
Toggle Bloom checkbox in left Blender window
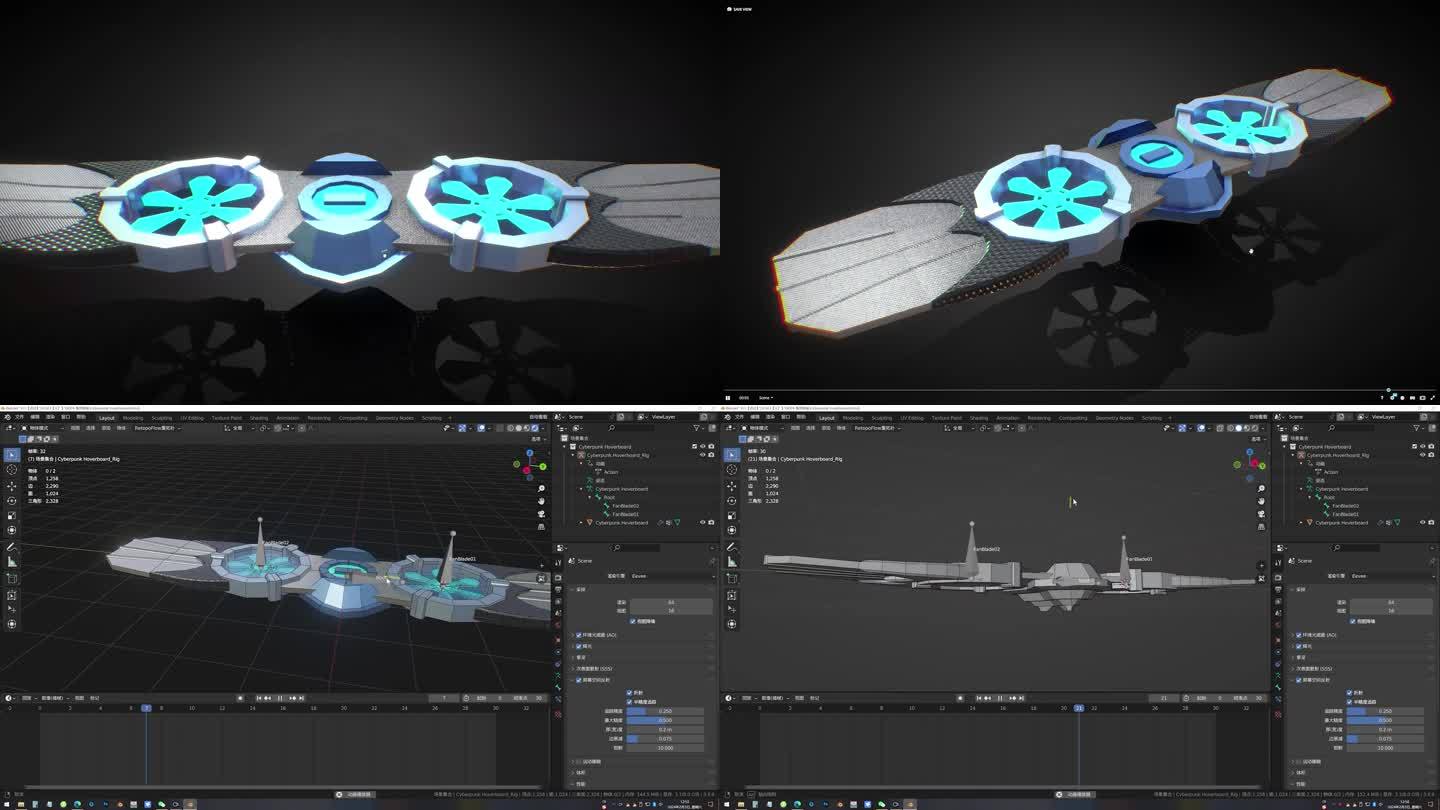[579, 646]
